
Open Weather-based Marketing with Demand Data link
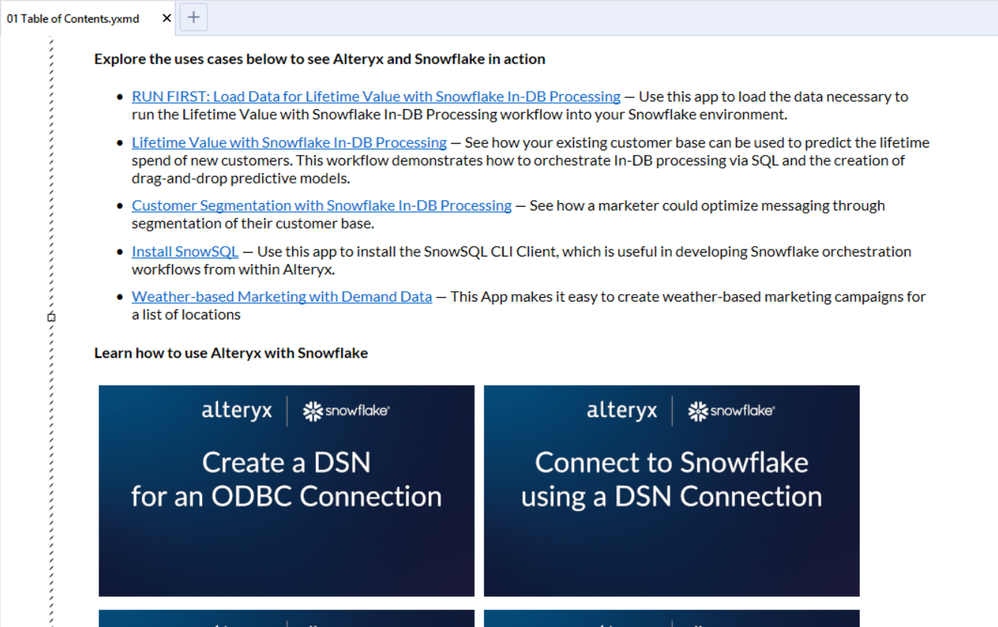point(281,297)
